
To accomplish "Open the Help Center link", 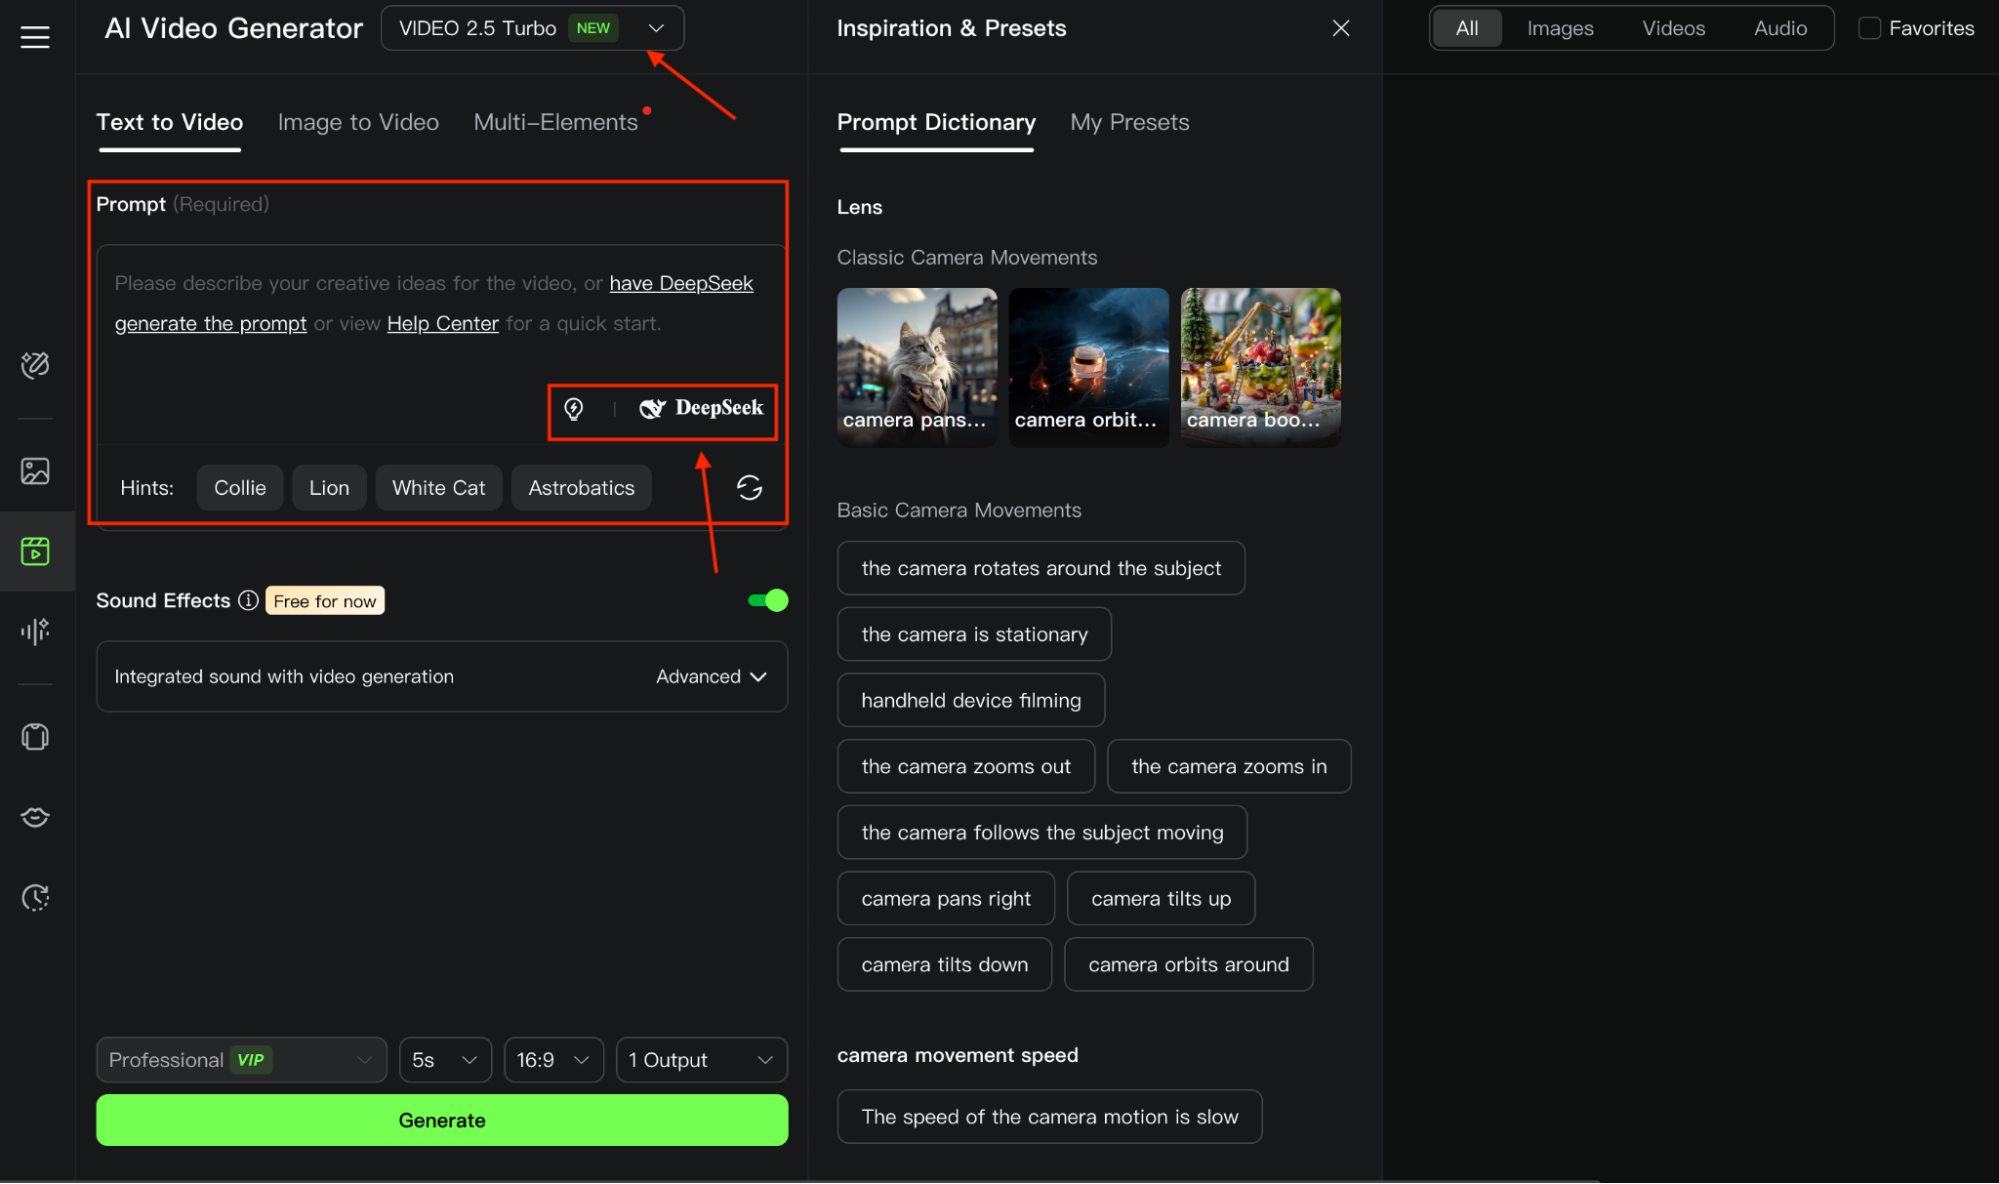I will point(442,324).
